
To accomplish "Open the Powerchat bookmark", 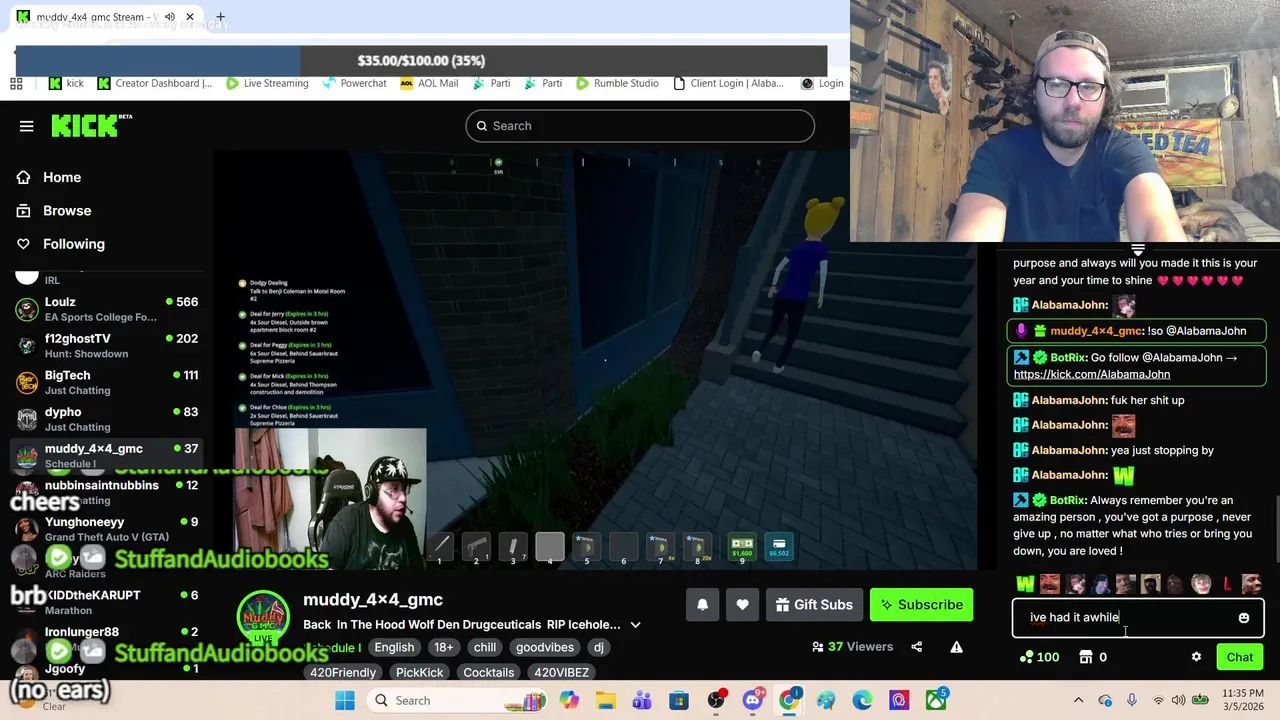I will click(x=354, y=83).
